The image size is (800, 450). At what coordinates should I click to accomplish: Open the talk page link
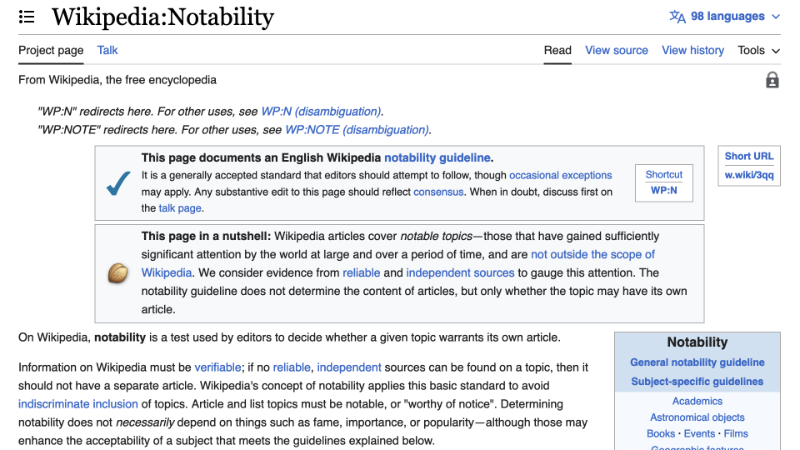180,208
